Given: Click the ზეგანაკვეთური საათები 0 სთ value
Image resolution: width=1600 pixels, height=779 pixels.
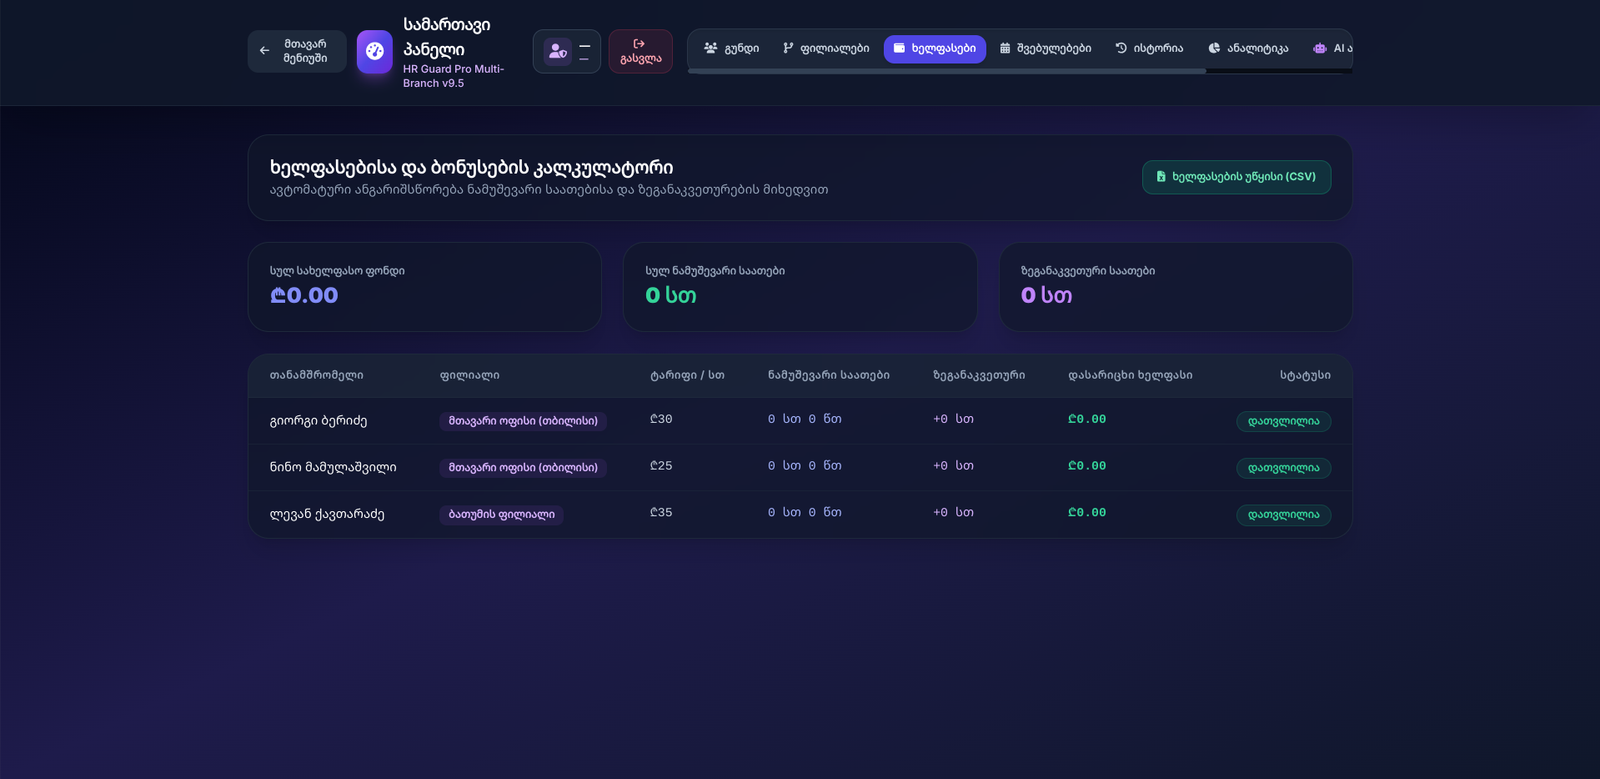Looking at the screenshot, I should tap(1046, 295).
